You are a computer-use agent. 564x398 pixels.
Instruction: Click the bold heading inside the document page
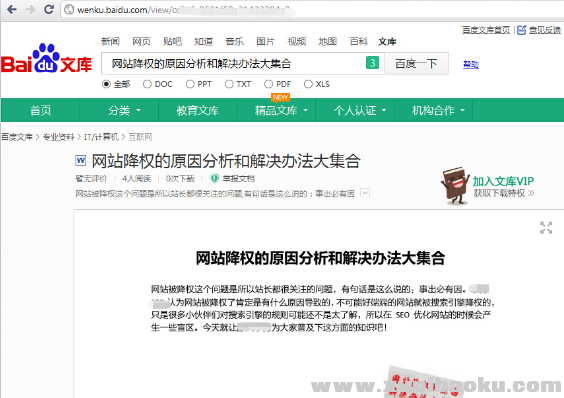tap(320, 258)
